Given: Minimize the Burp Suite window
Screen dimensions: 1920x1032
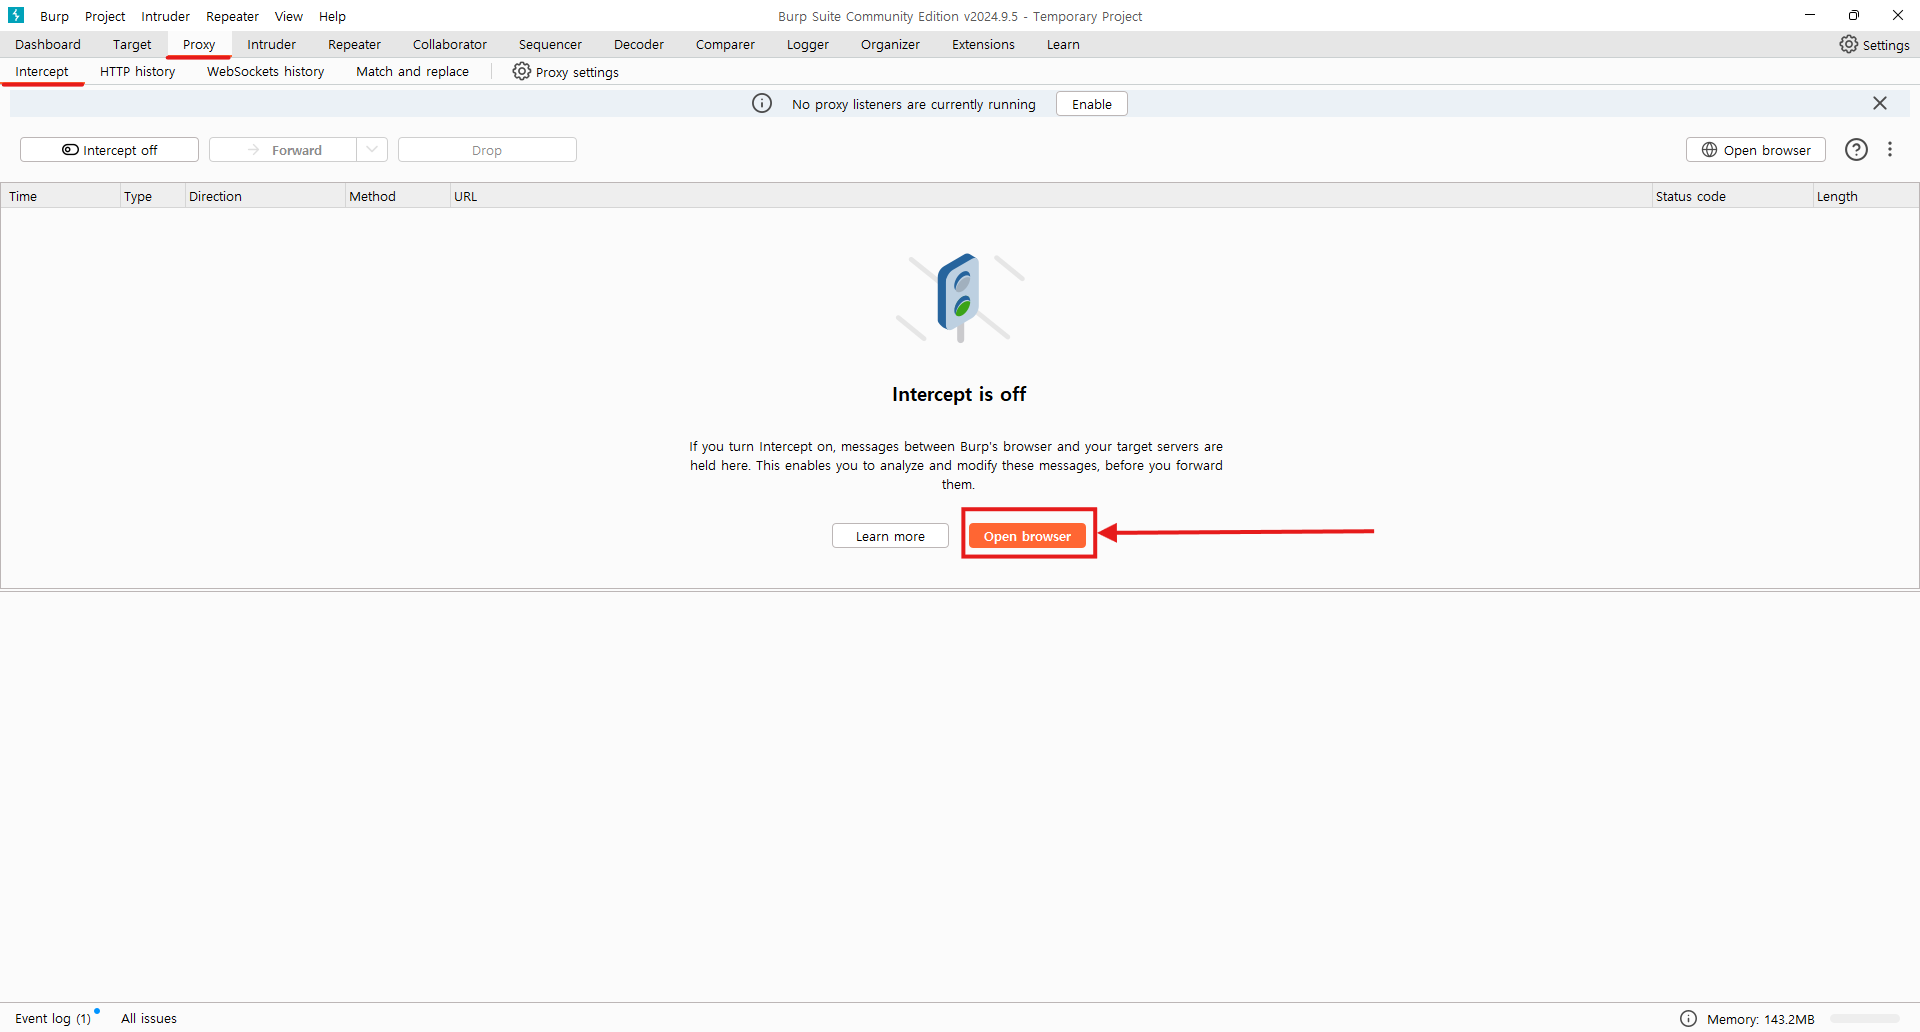Looking at the screenshot, I should [1810, 15].
